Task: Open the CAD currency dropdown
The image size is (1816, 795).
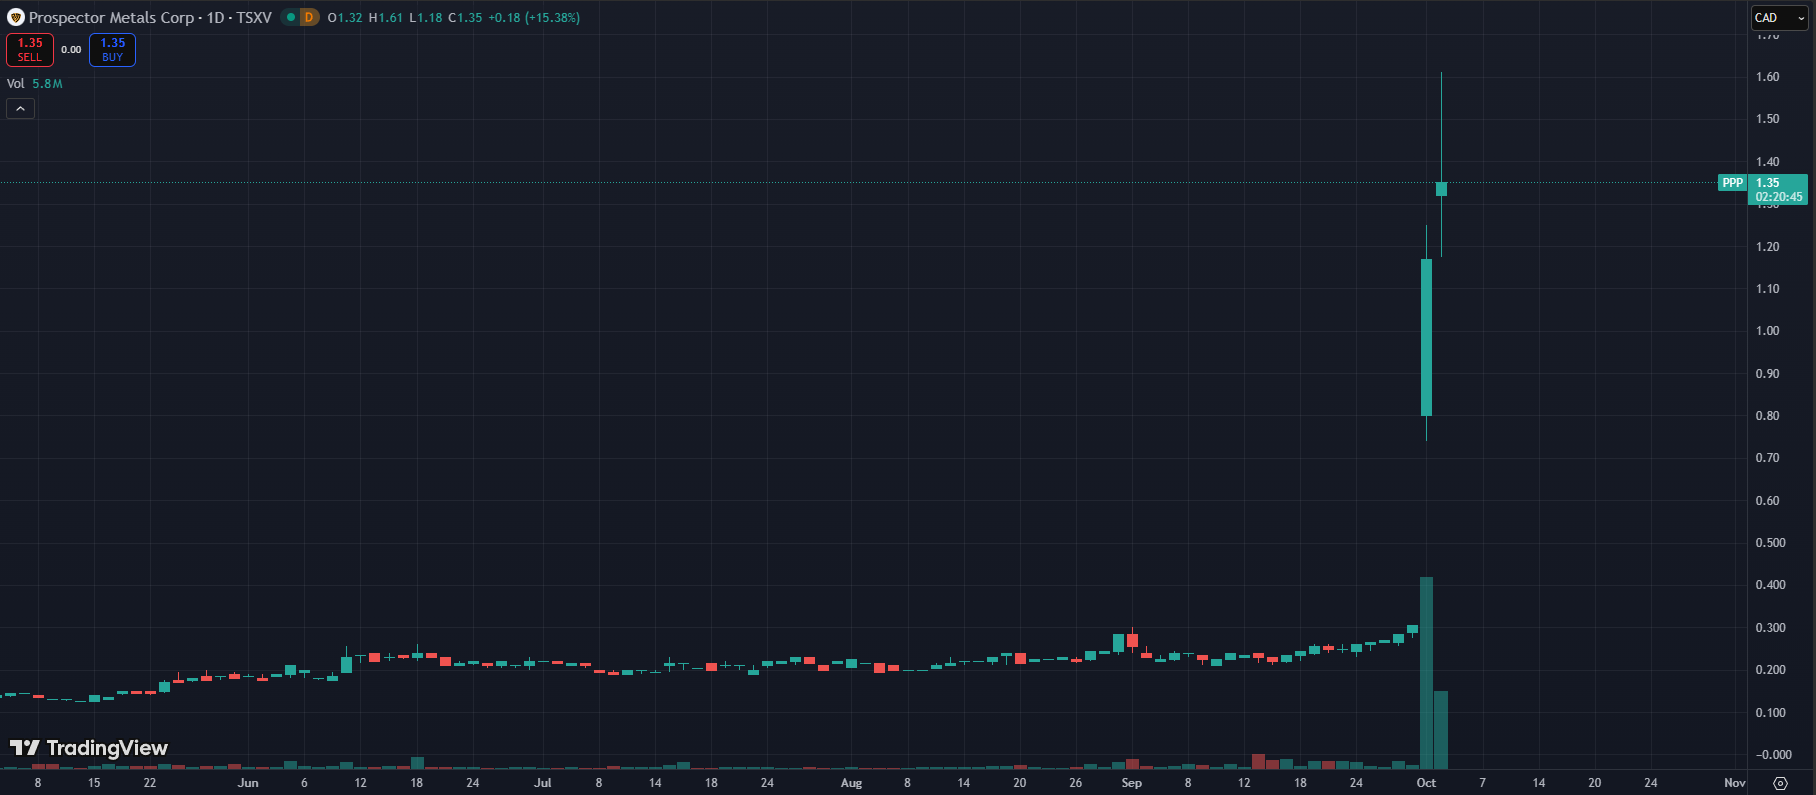Action: pyautogui.click(x=1779, y=18)
